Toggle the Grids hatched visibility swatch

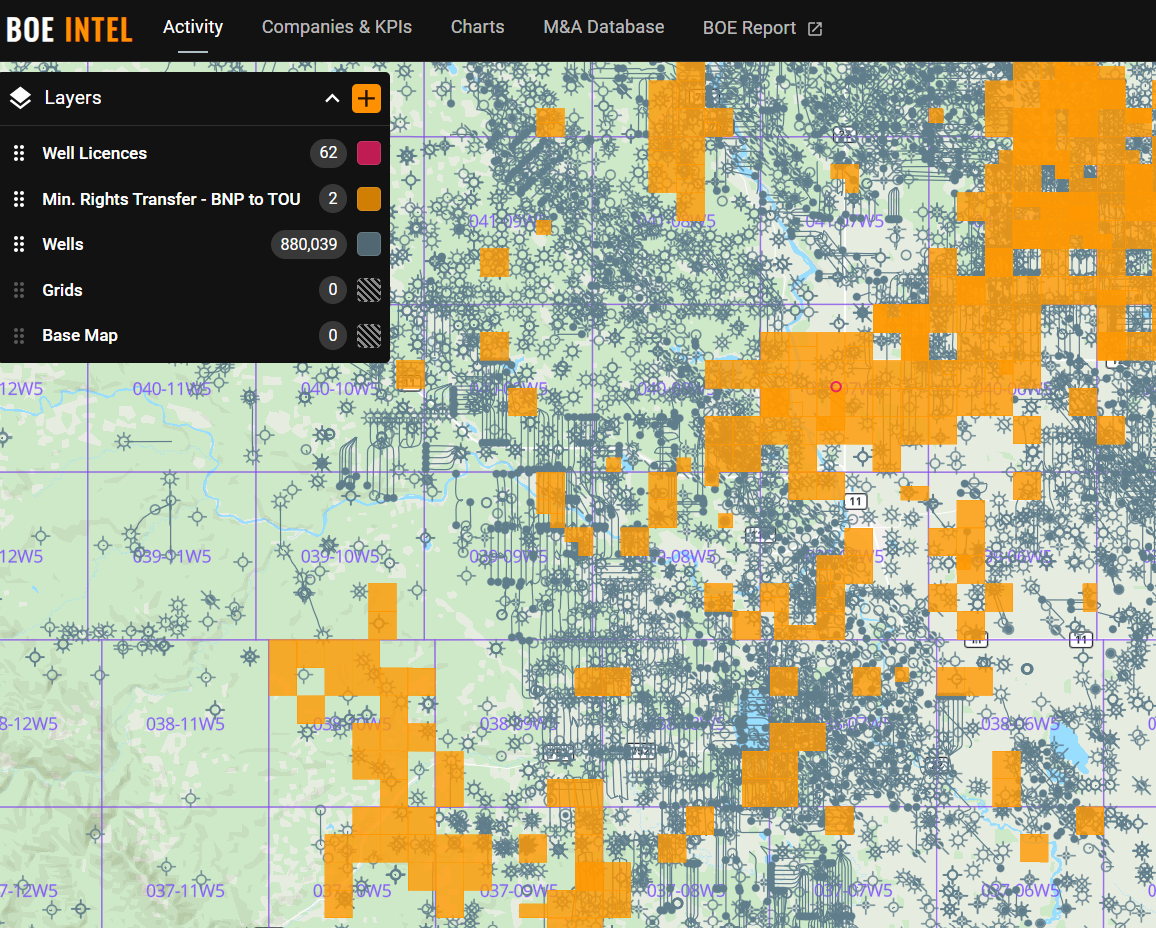pos(369,290)
